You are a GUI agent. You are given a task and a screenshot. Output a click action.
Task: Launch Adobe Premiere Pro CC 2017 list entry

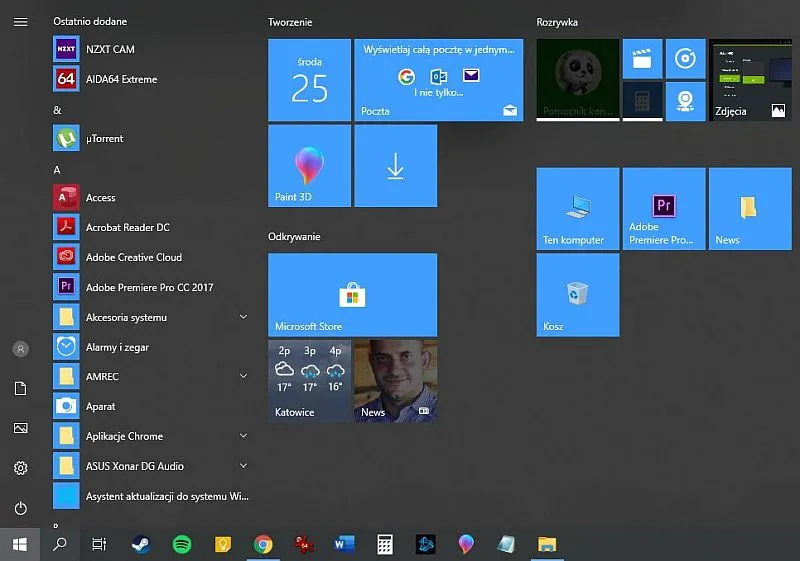click(x=152, y=287)
